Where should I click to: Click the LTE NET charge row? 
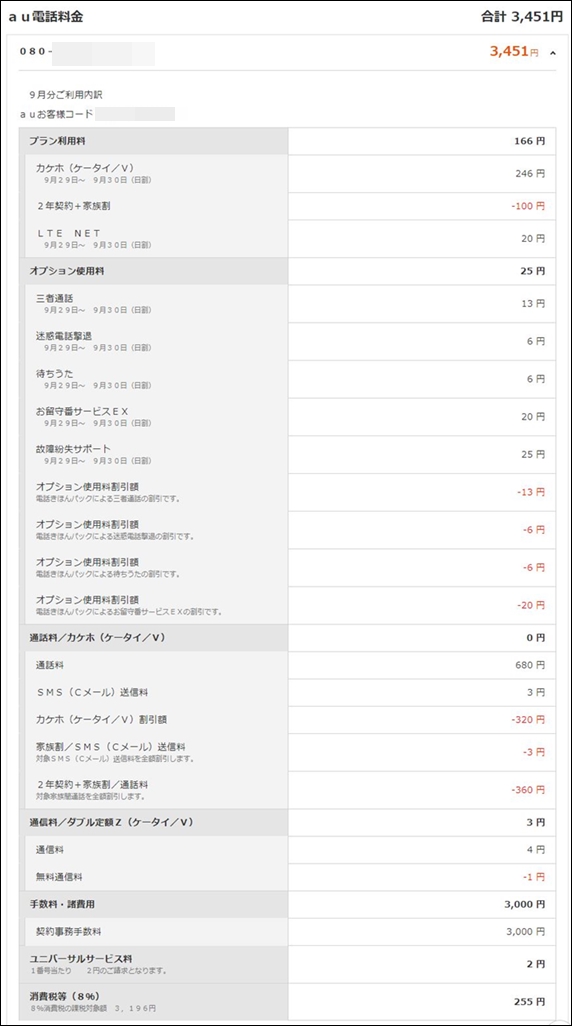(x=287, y=239)
